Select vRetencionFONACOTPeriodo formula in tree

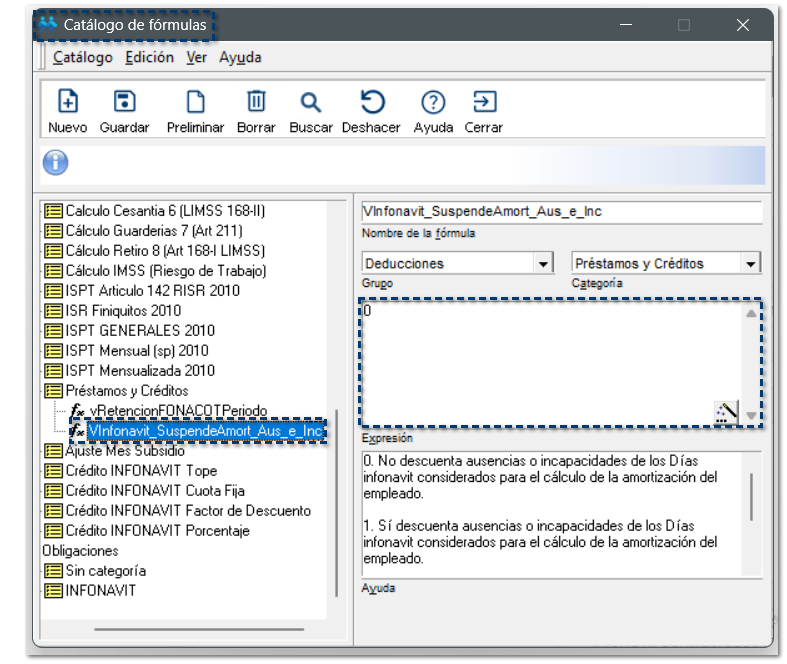pyautogui.click(x=178, y=411)
